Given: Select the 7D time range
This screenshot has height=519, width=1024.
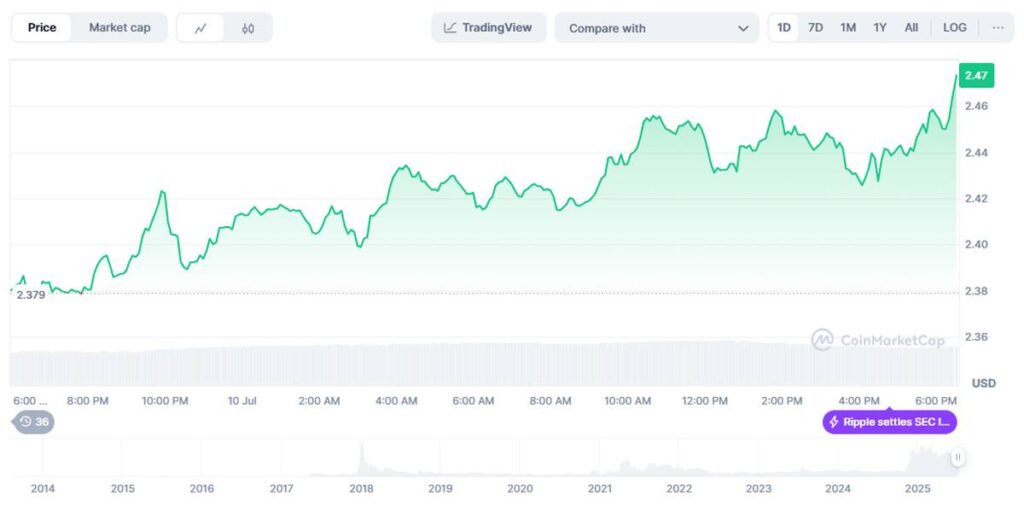Looking at the screenshot, I should tap(816, 27).
